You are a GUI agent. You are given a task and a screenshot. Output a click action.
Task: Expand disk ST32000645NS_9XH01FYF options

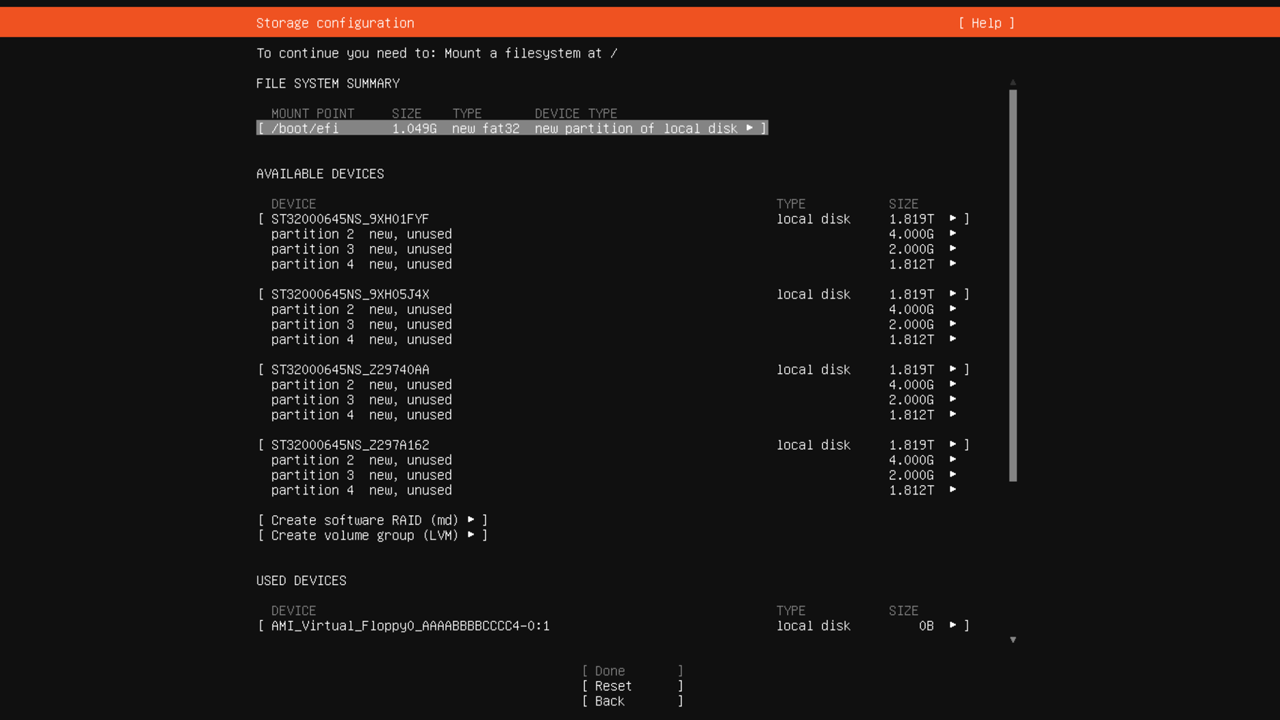click(x=952, y=219)
